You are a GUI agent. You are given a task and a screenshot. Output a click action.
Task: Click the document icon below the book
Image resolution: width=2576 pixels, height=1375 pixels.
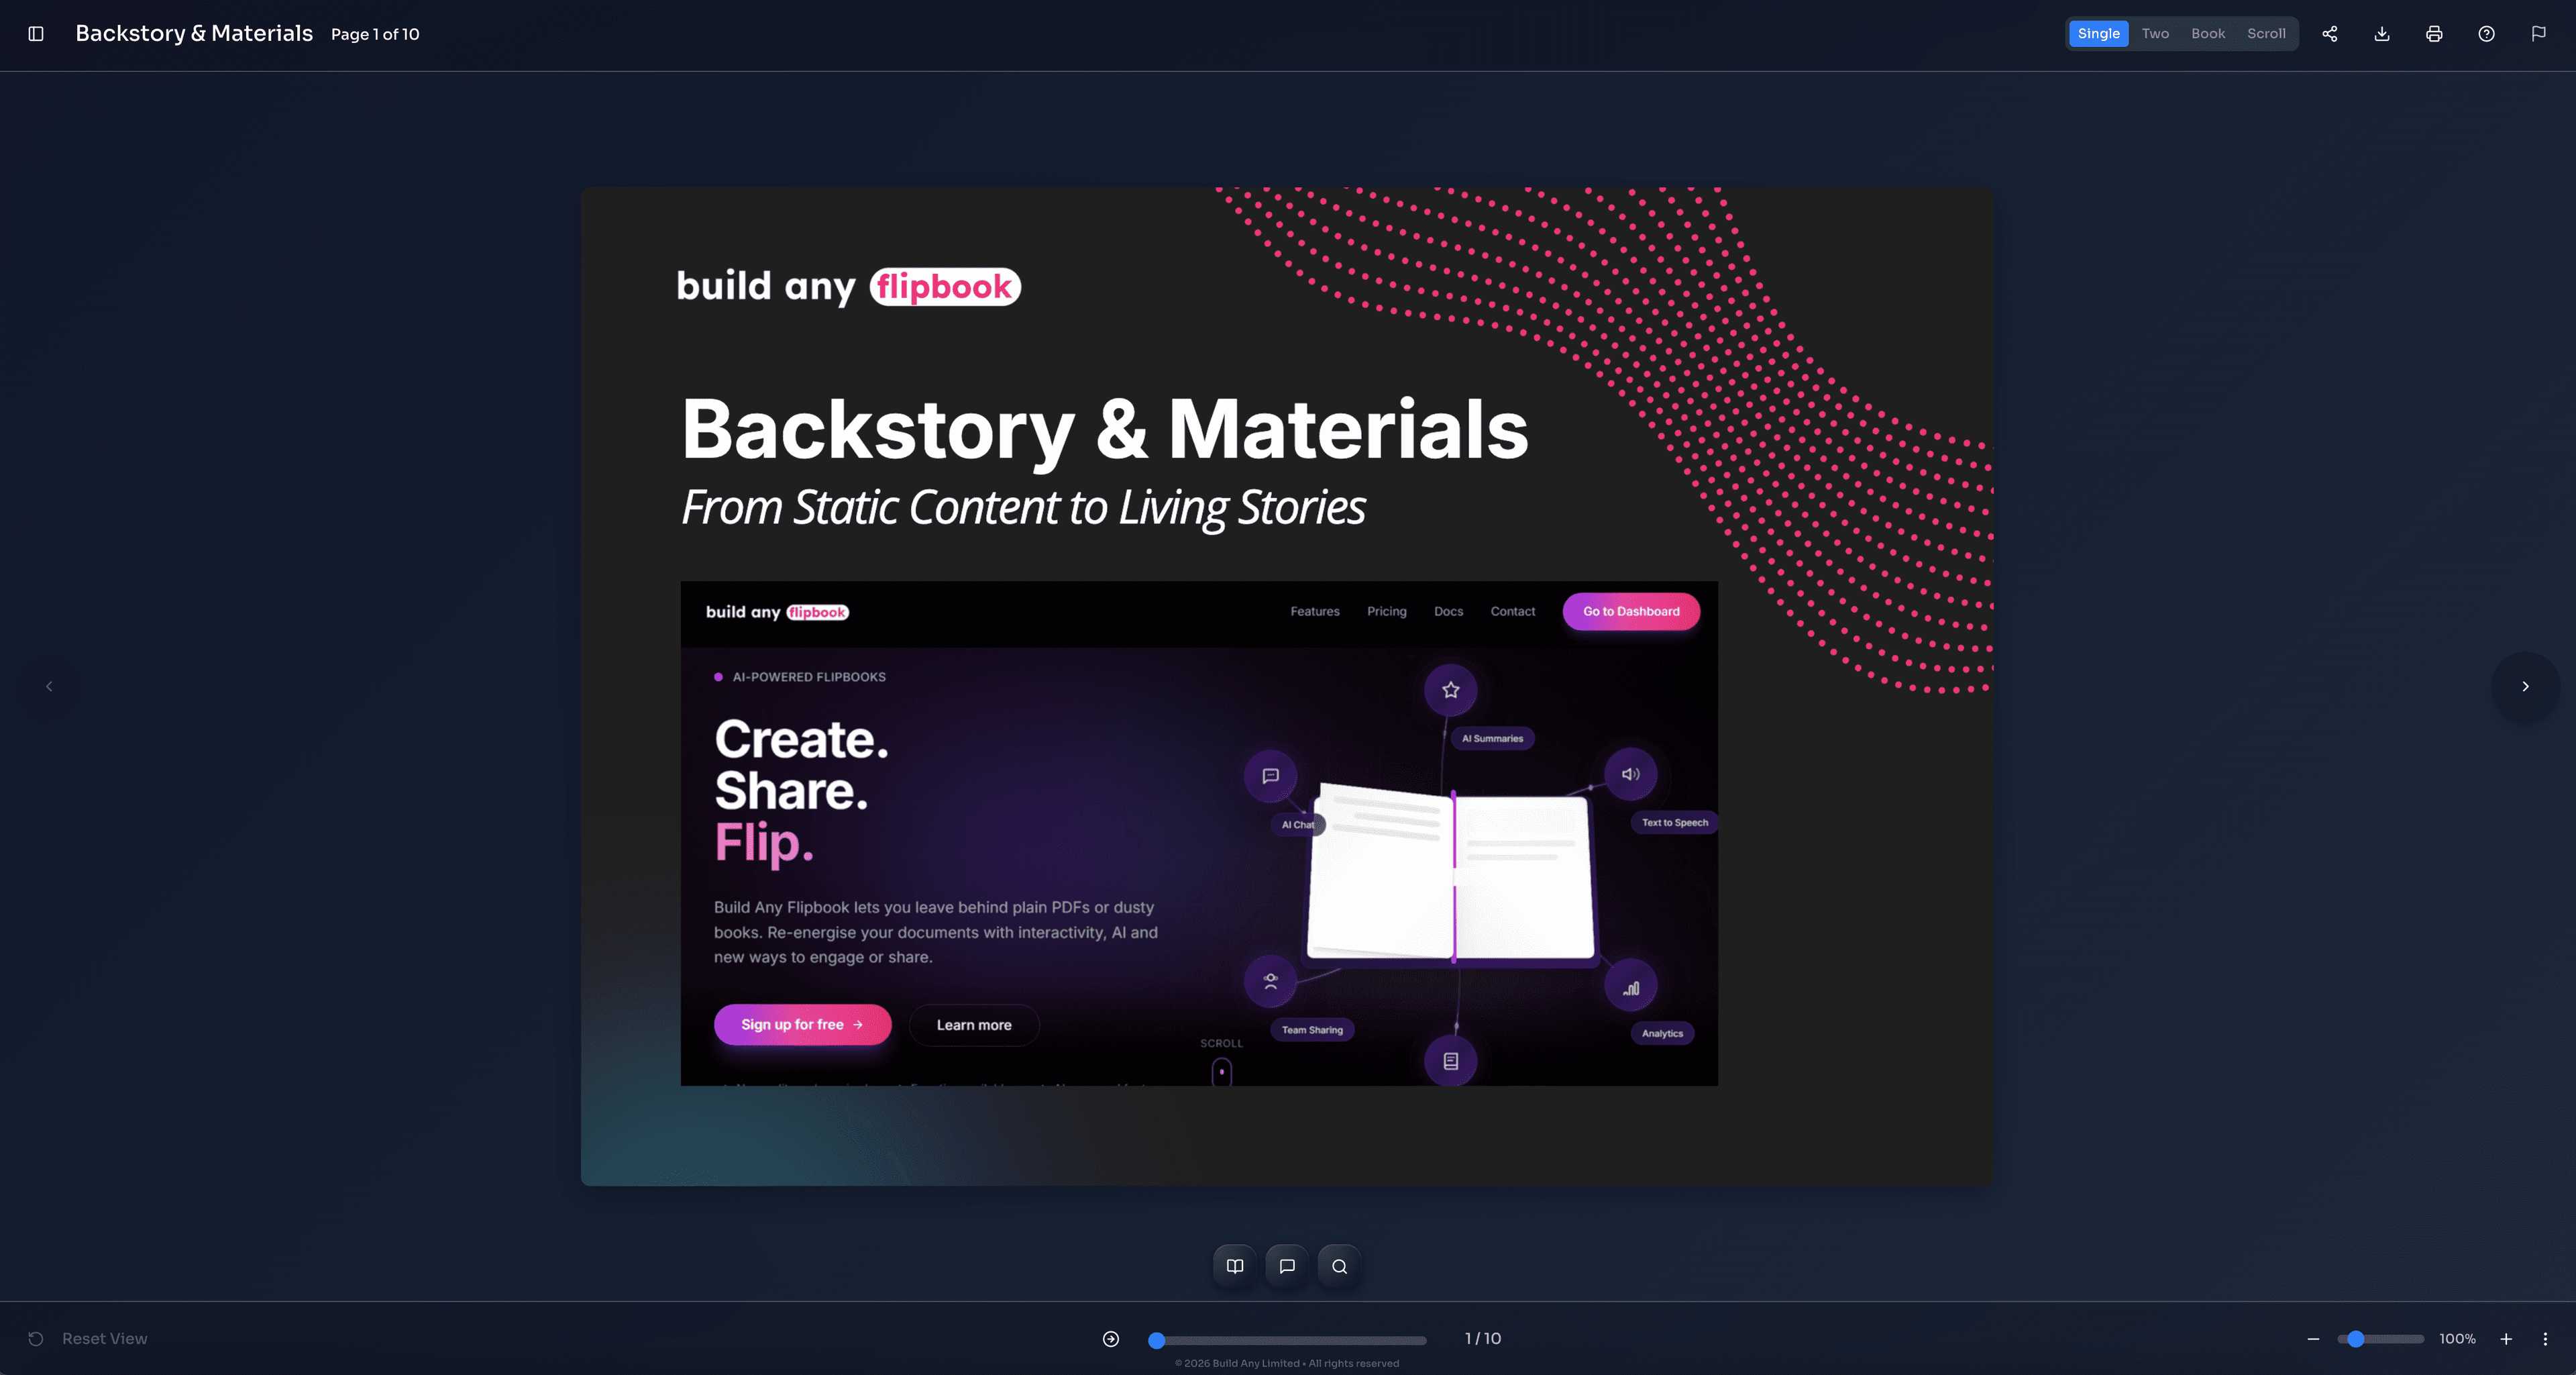point(1450,1061)
